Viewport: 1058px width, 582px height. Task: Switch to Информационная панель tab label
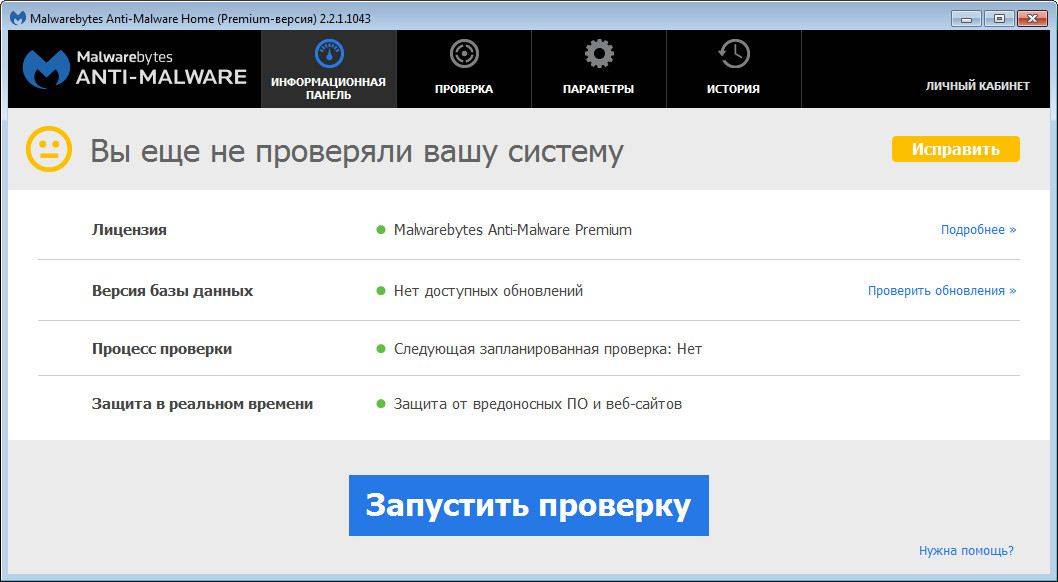[329, 88]
